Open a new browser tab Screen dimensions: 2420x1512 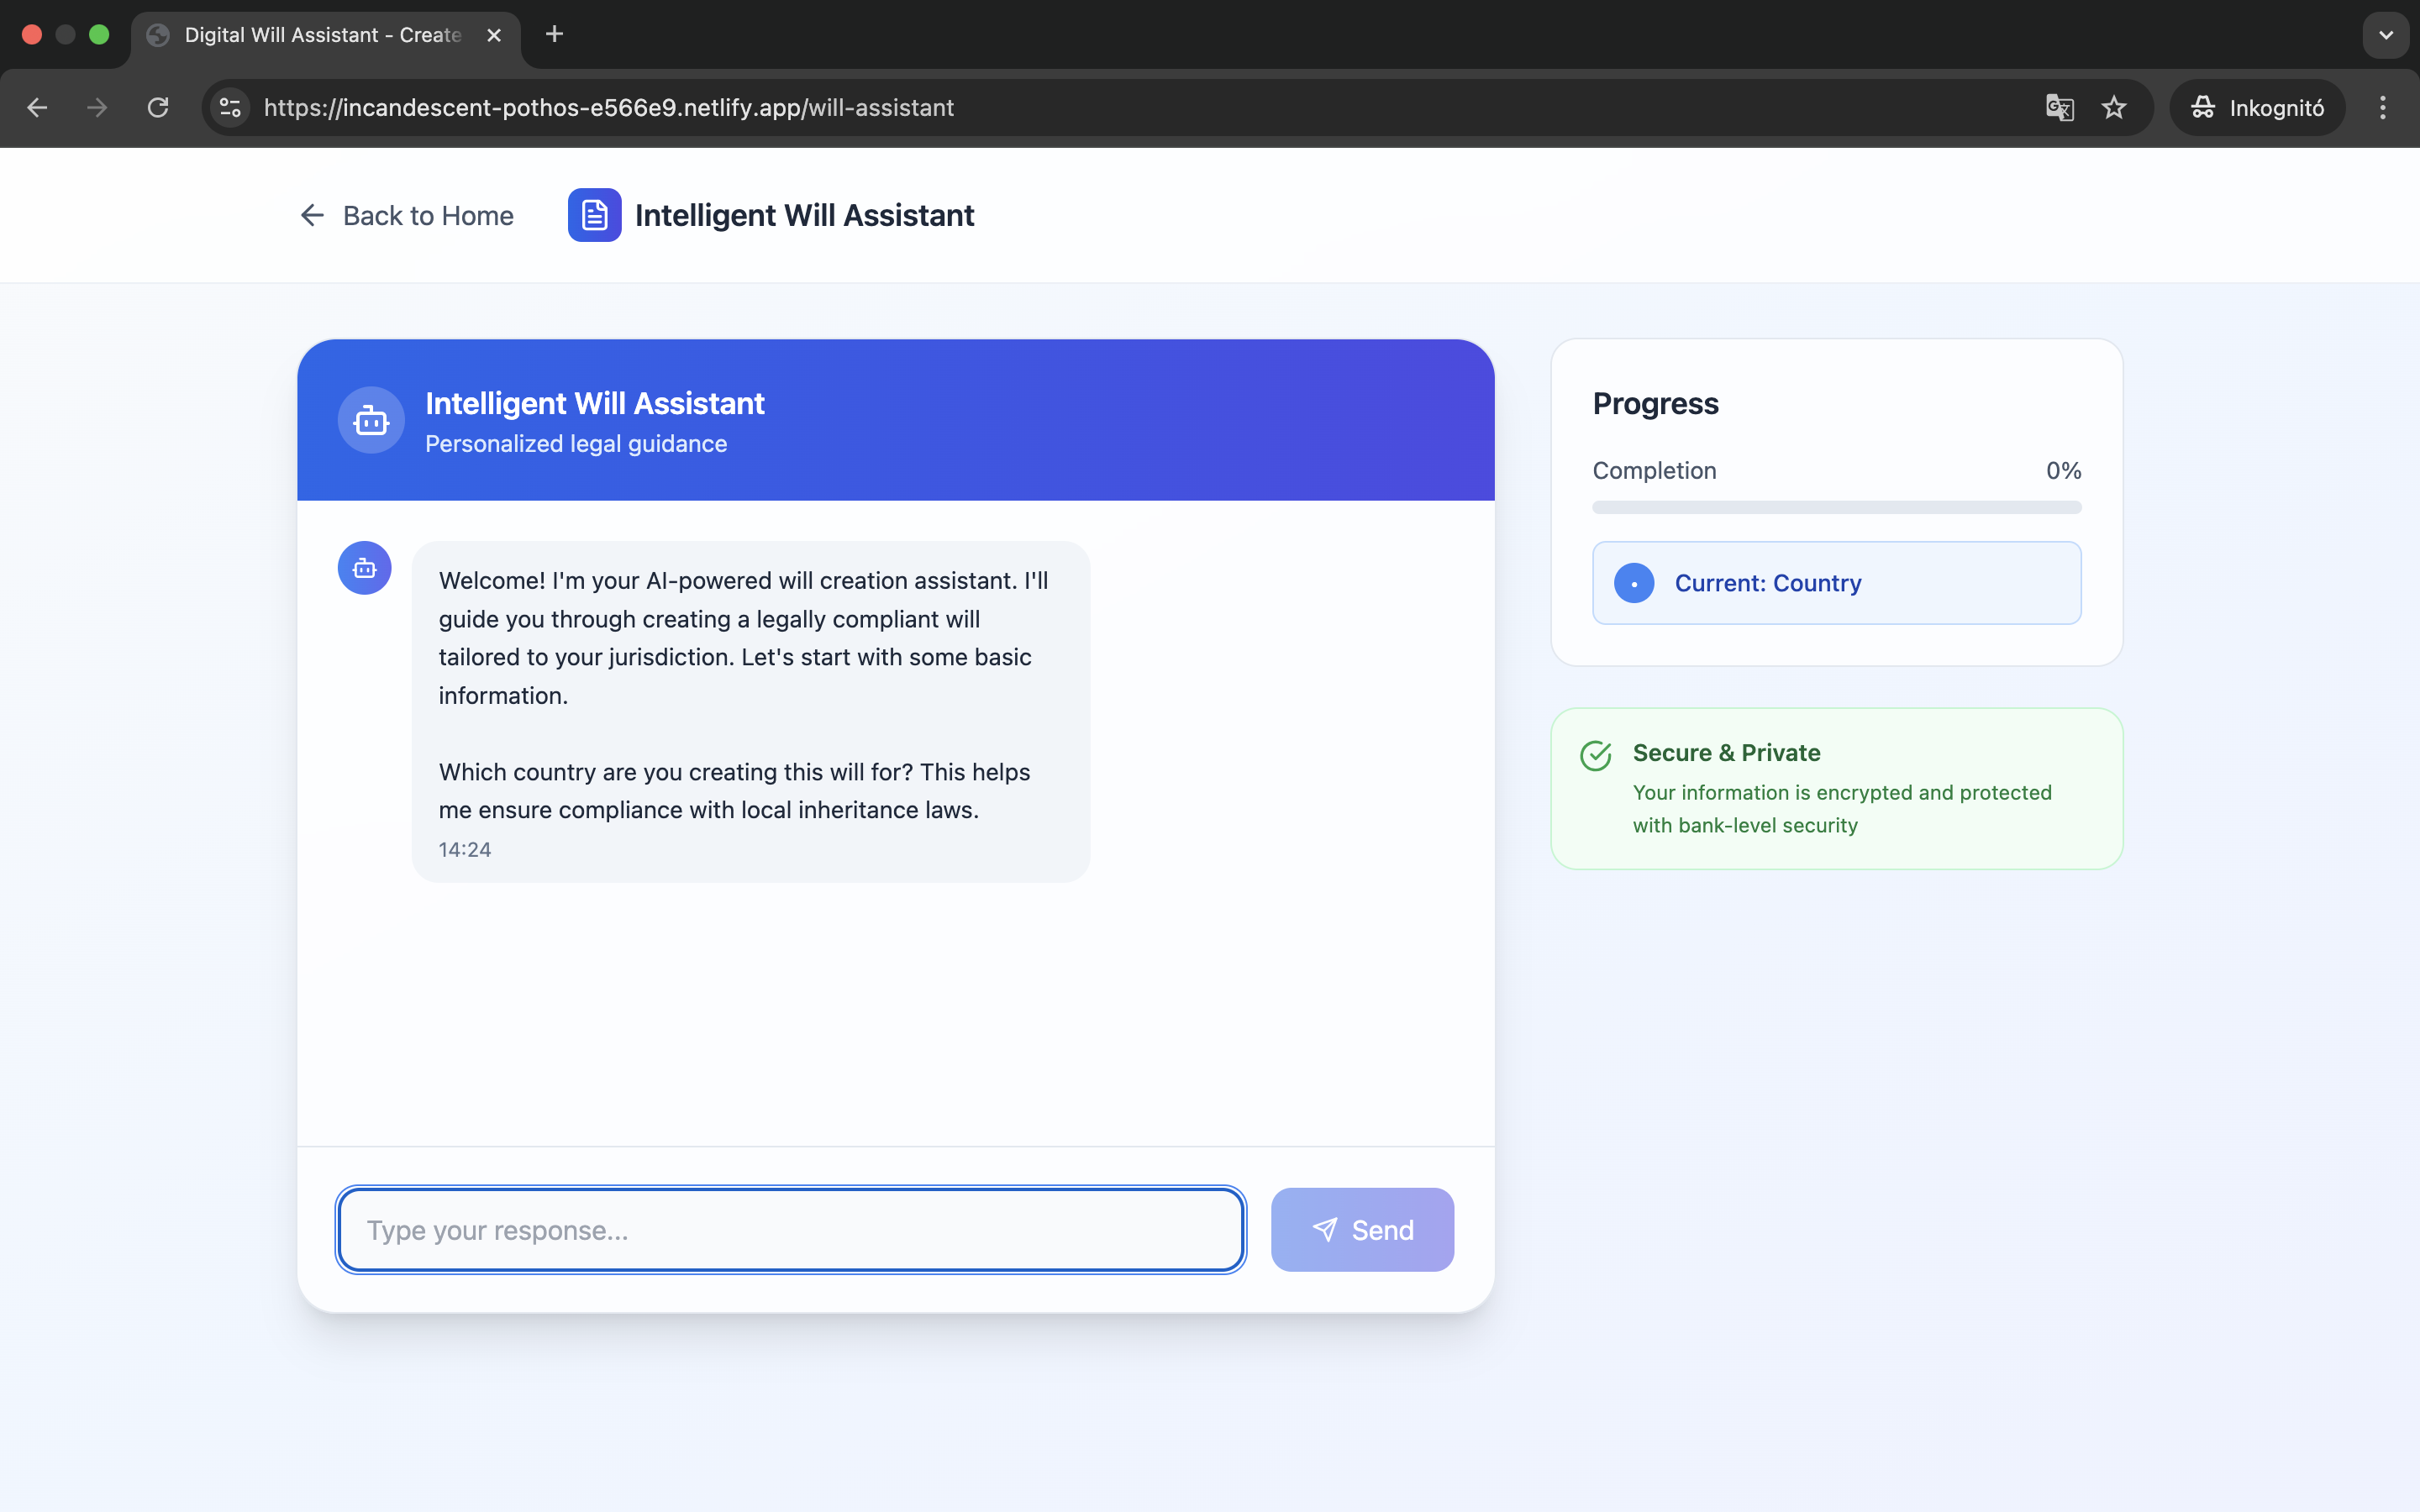click(554, 35)
